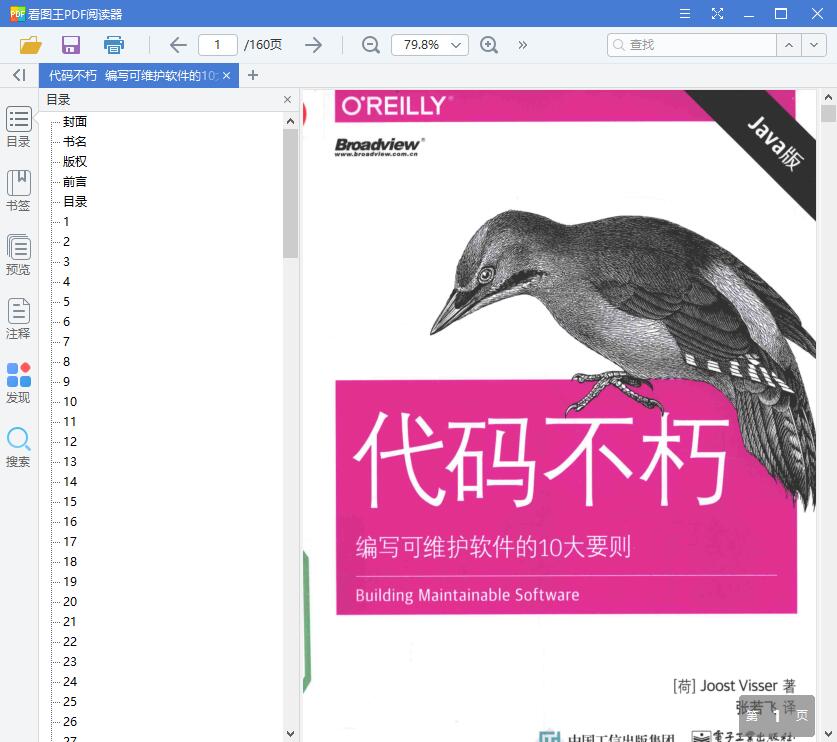Click the page indicator overlay

(x=777, y=715)
